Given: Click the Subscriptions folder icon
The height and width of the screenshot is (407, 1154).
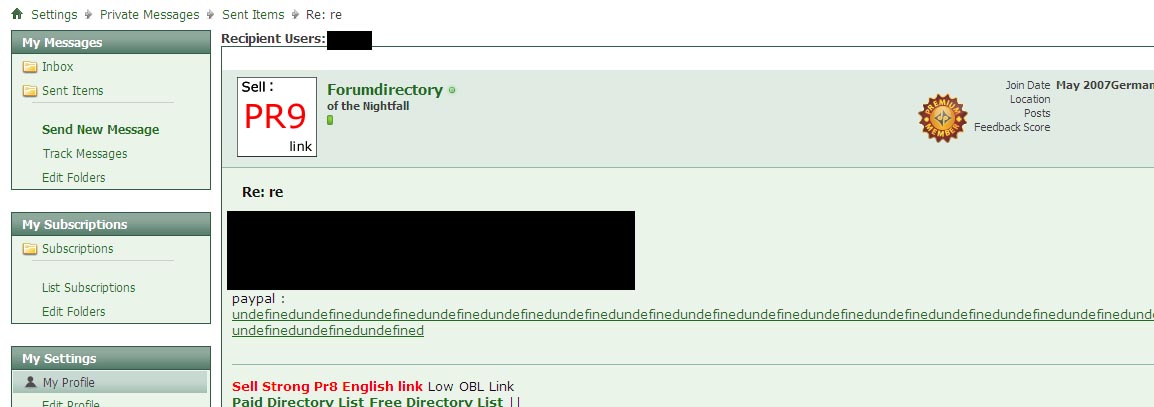Looking at the screenshot, I should click(x=30, y=249).
